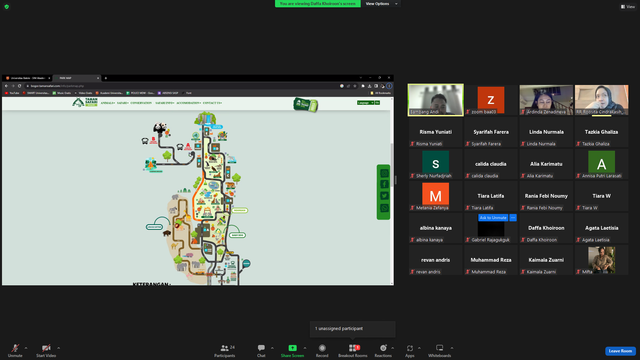Screen dimensions: 640x360
Task: Click the Leave Room button
Action: point(620,351)
